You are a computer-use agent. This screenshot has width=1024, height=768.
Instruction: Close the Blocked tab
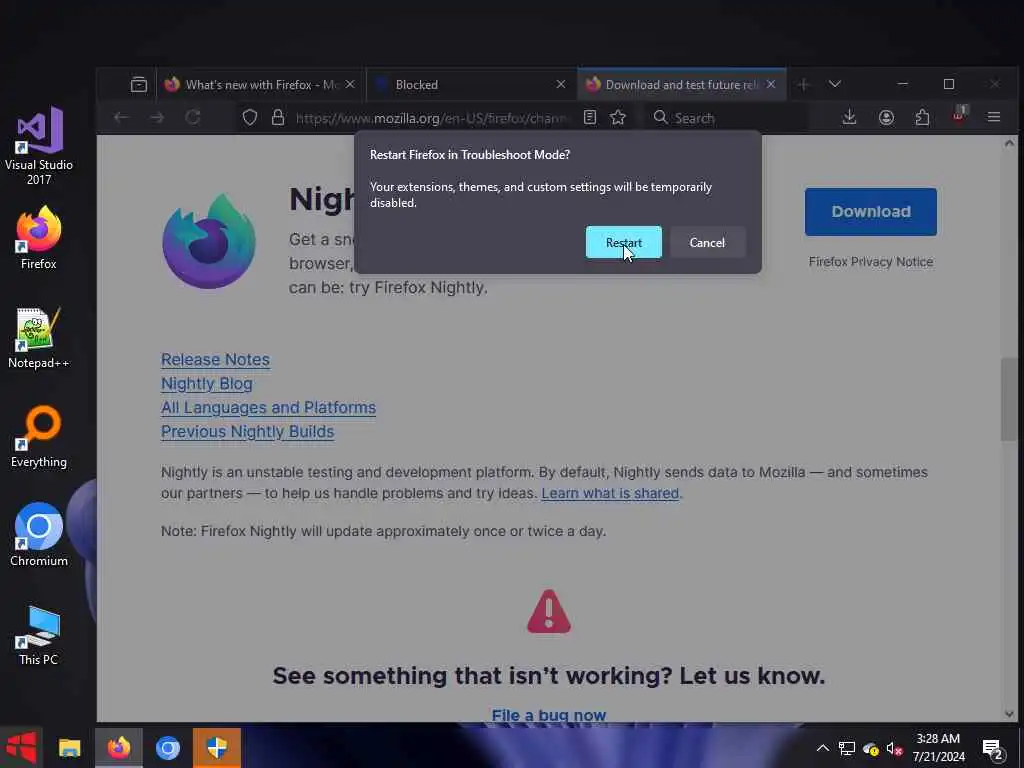click(560, 84)
